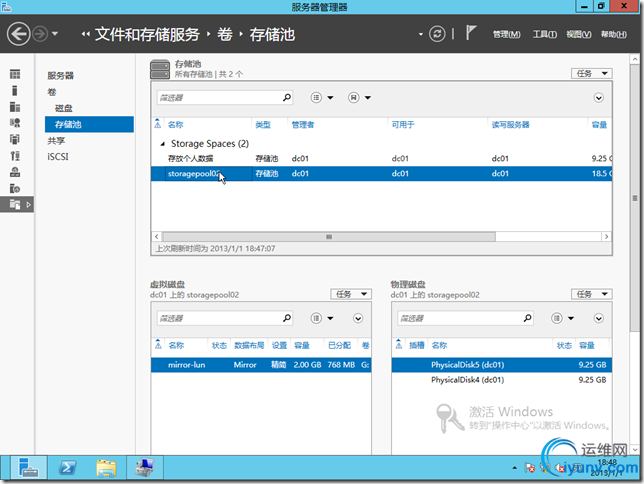Screen dimensions: 644x484
Task: Open the dashboard icon in left sidebar
Action: point(15,74)
